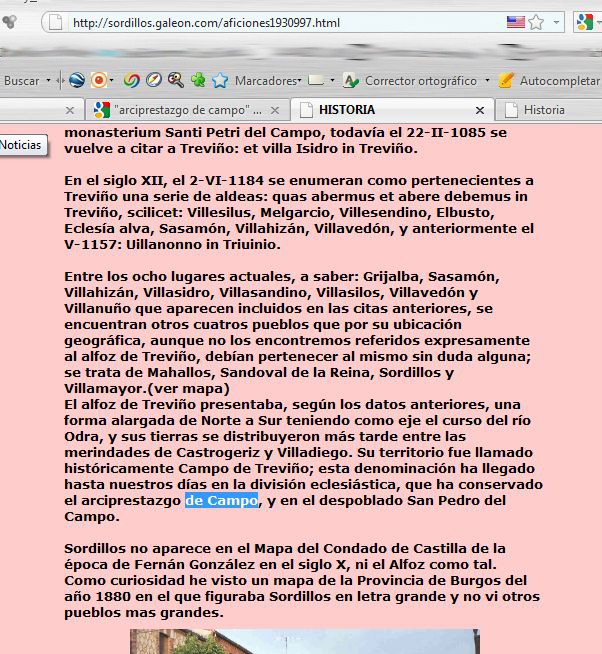Click the Google search engine icon
The height and width of the screenshot is (654, 602).
coord(585,22)
